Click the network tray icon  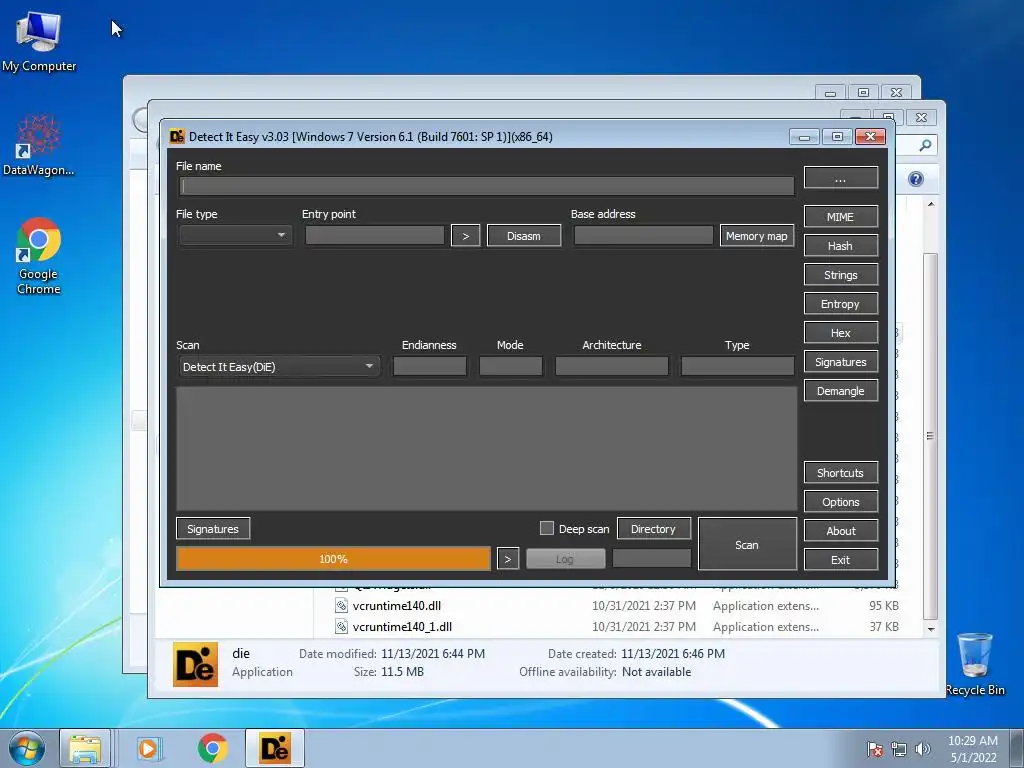click(x=899, y=749)
